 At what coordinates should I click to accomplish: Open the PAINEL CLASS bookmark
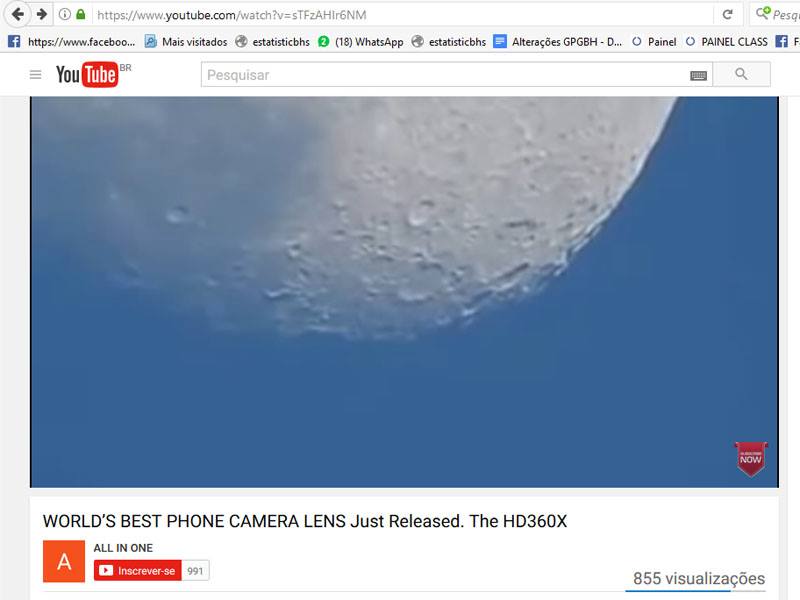tap(726, 42)
